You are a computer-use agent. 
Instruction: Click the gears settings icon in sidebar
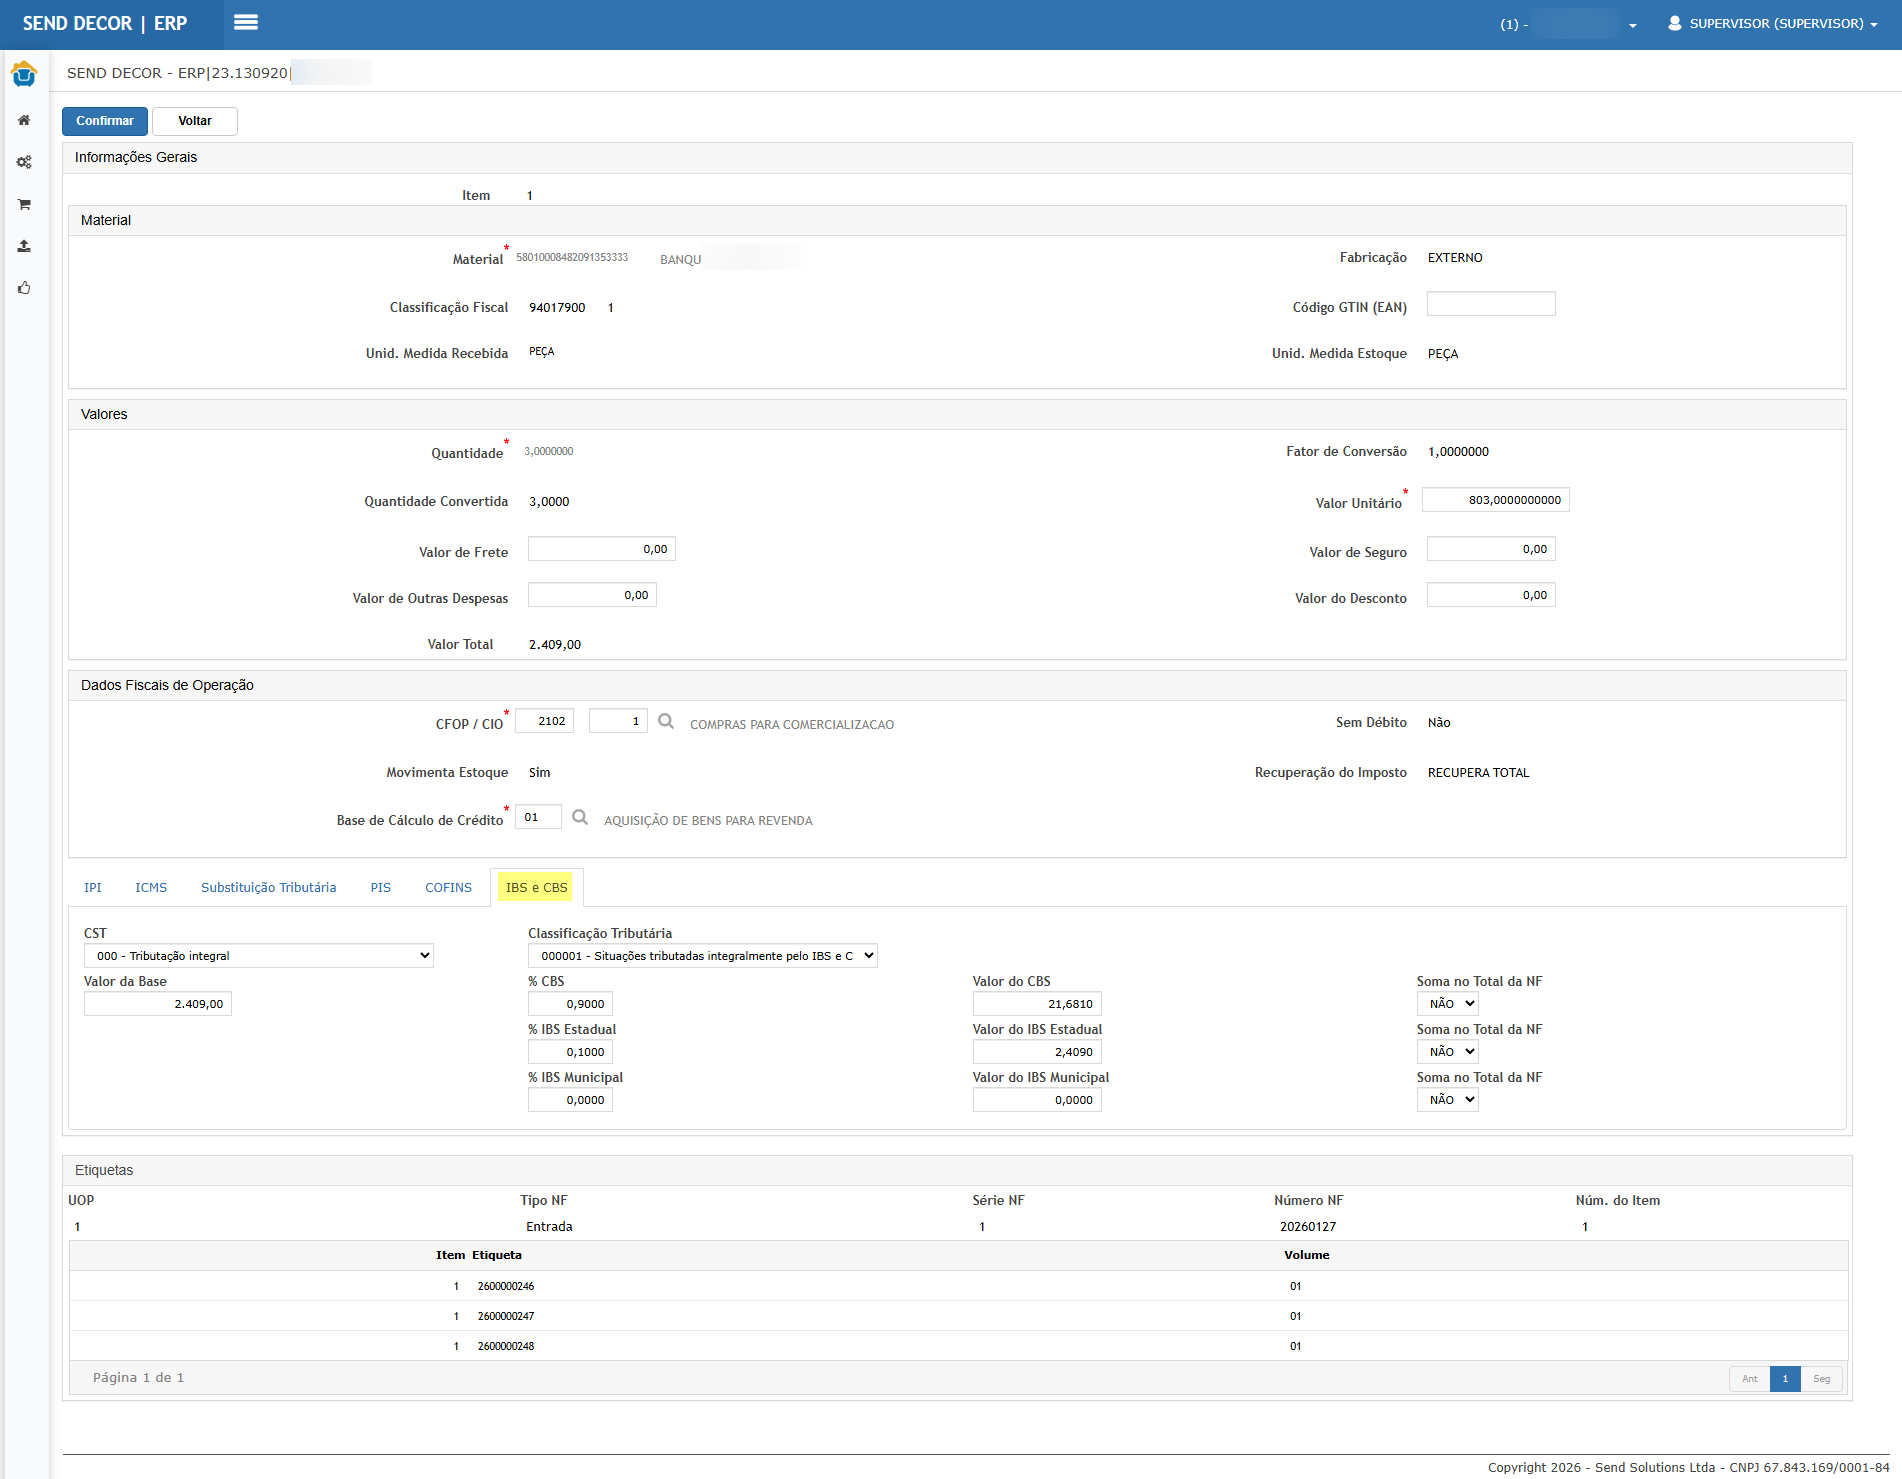(x=24, y=162)
